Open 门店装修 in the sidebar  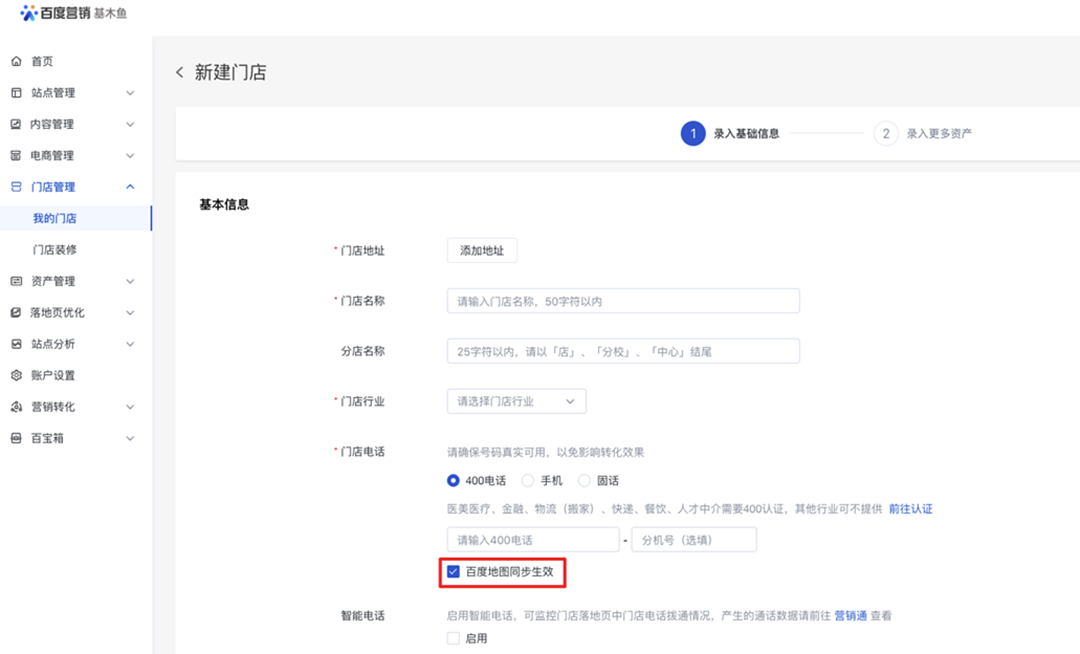[55, 250]
